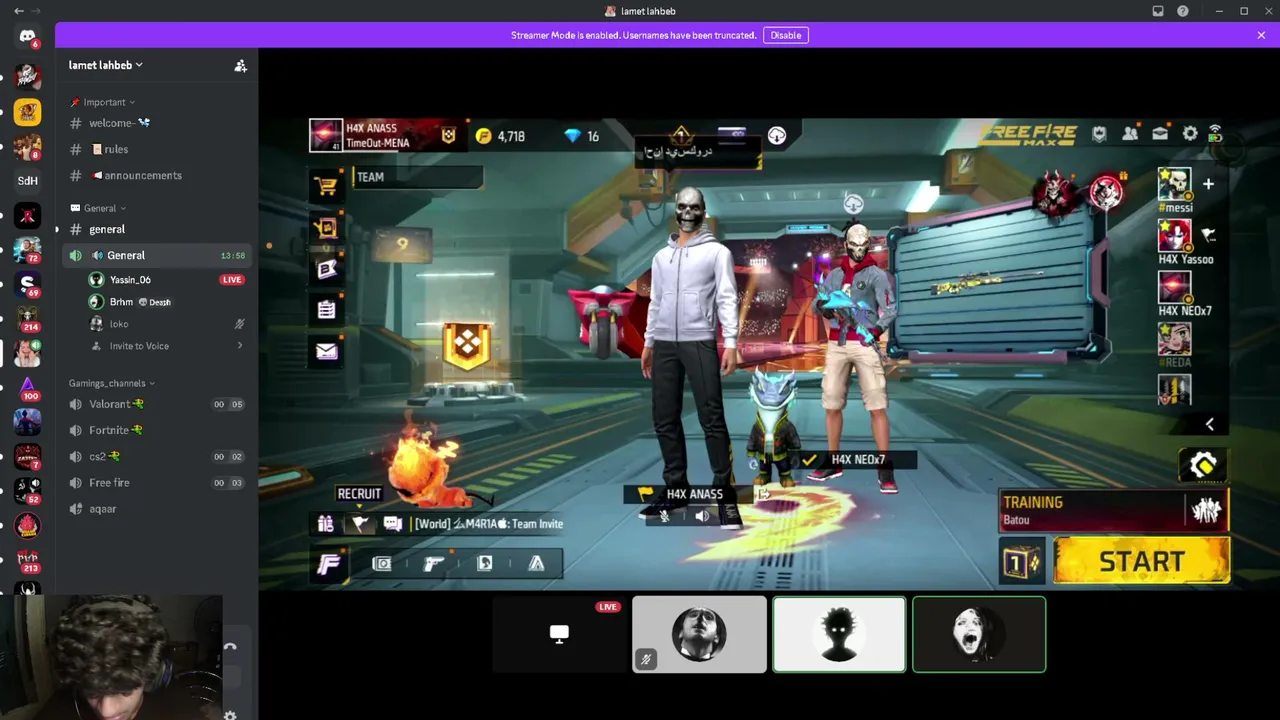Screen dimensions: 1280x720
Task: Expand the lamet lahbeb server menu
Action: [106, 65]
